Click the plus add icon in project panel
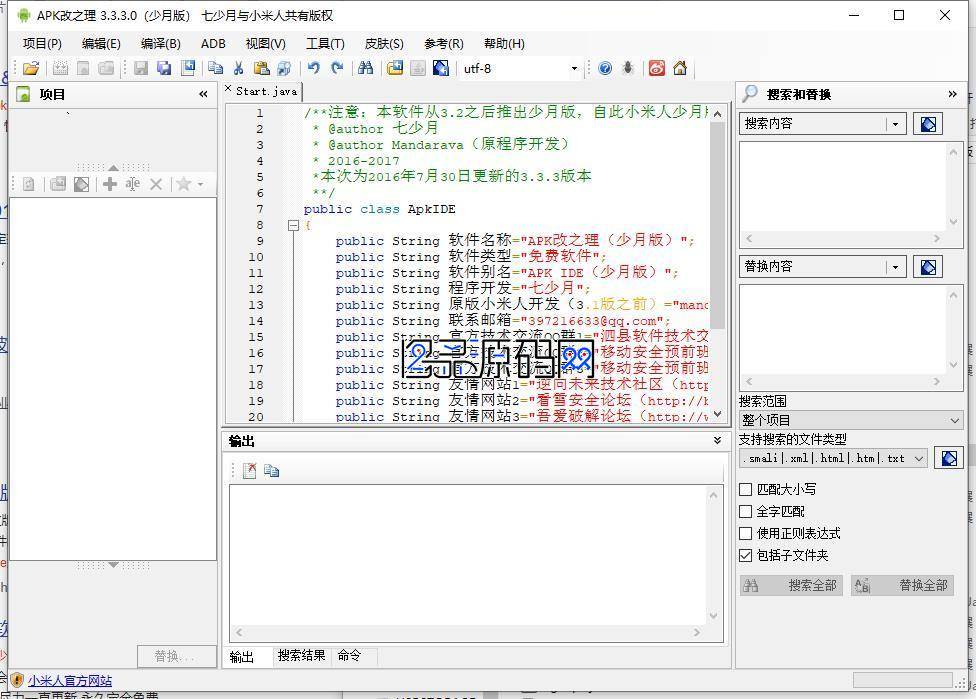The height and width of the screenshot is (699, 976). point(110,184)
